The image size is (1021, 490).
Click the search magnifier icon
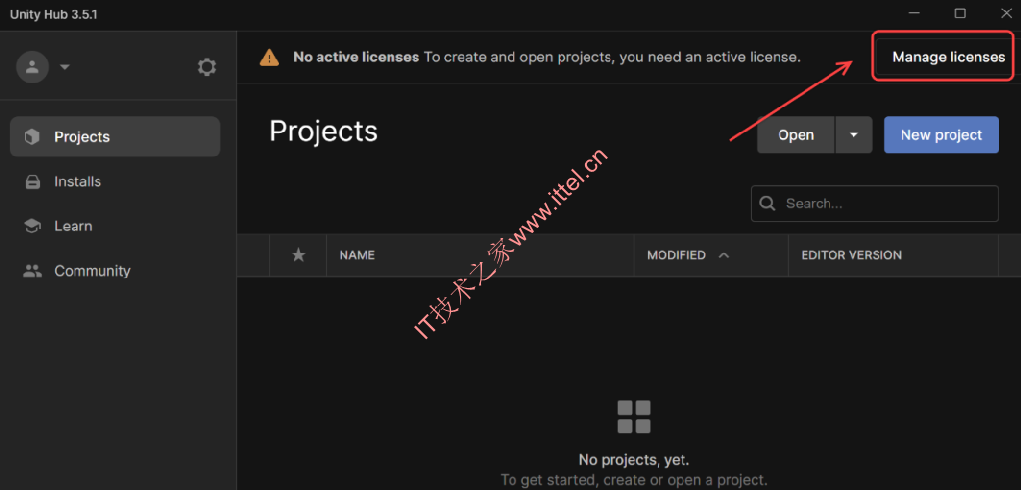click(x=768, y=204)
